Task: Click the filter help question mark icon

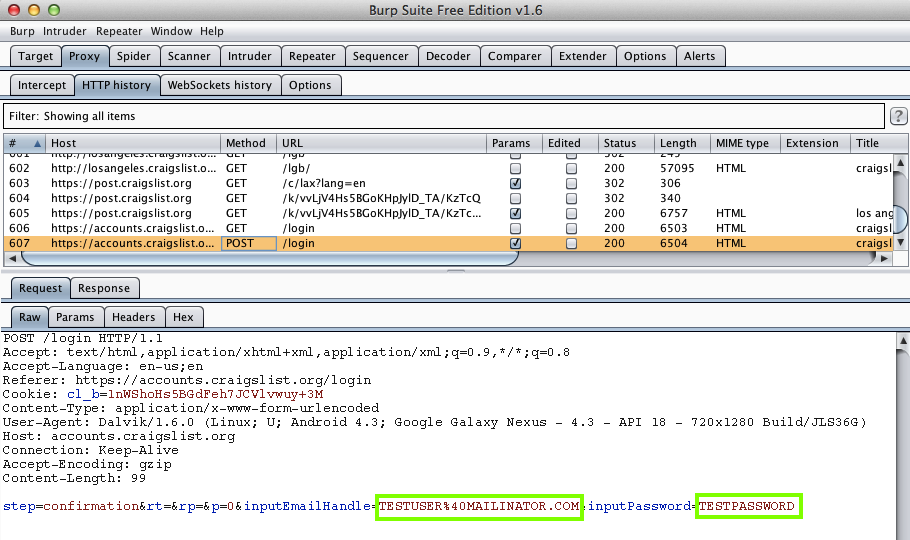Action: [x=898, y=116]
